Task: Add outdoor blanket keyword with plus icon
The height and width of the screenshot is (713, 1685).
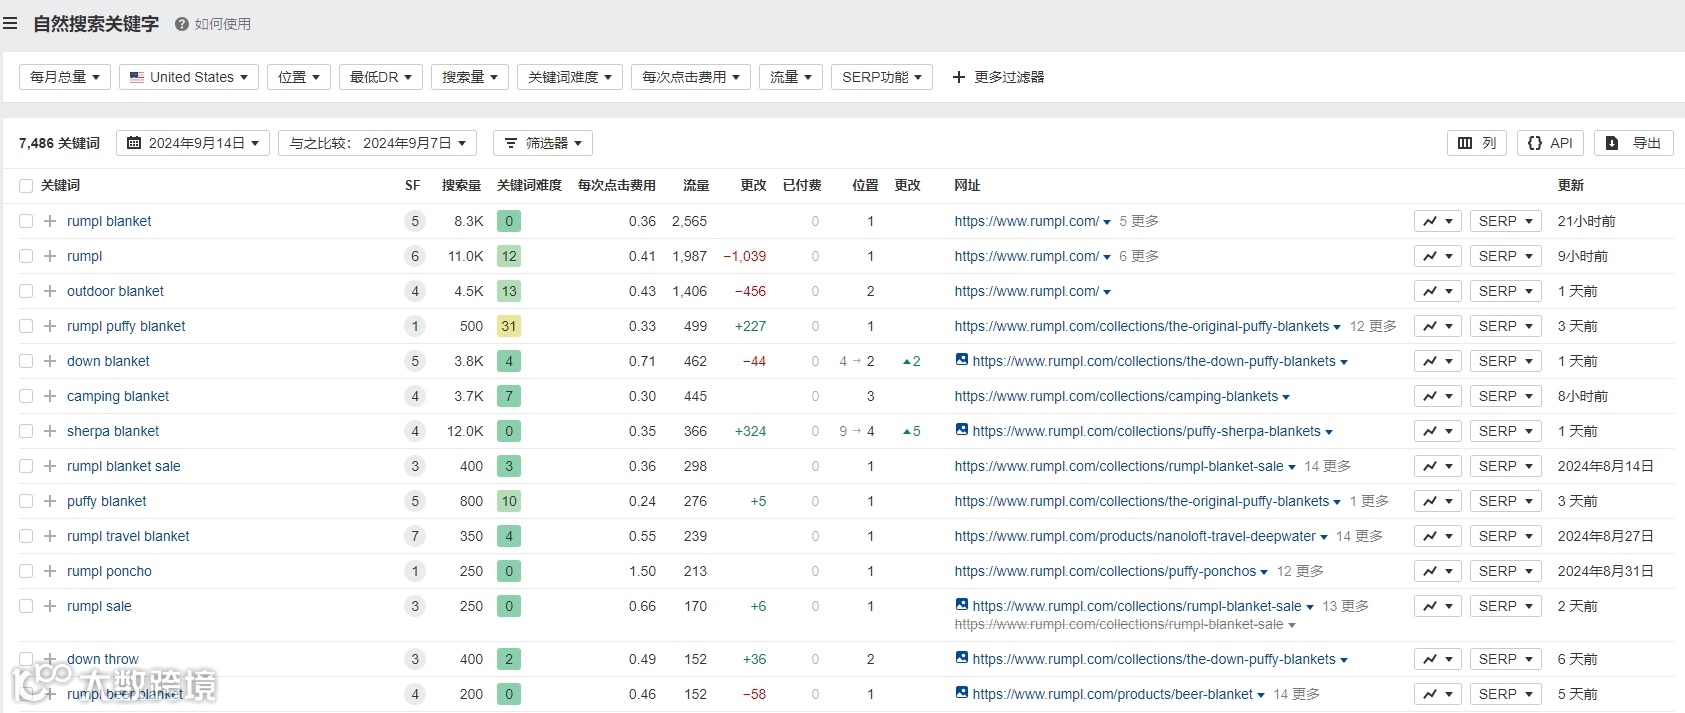Action: point(49,291)
